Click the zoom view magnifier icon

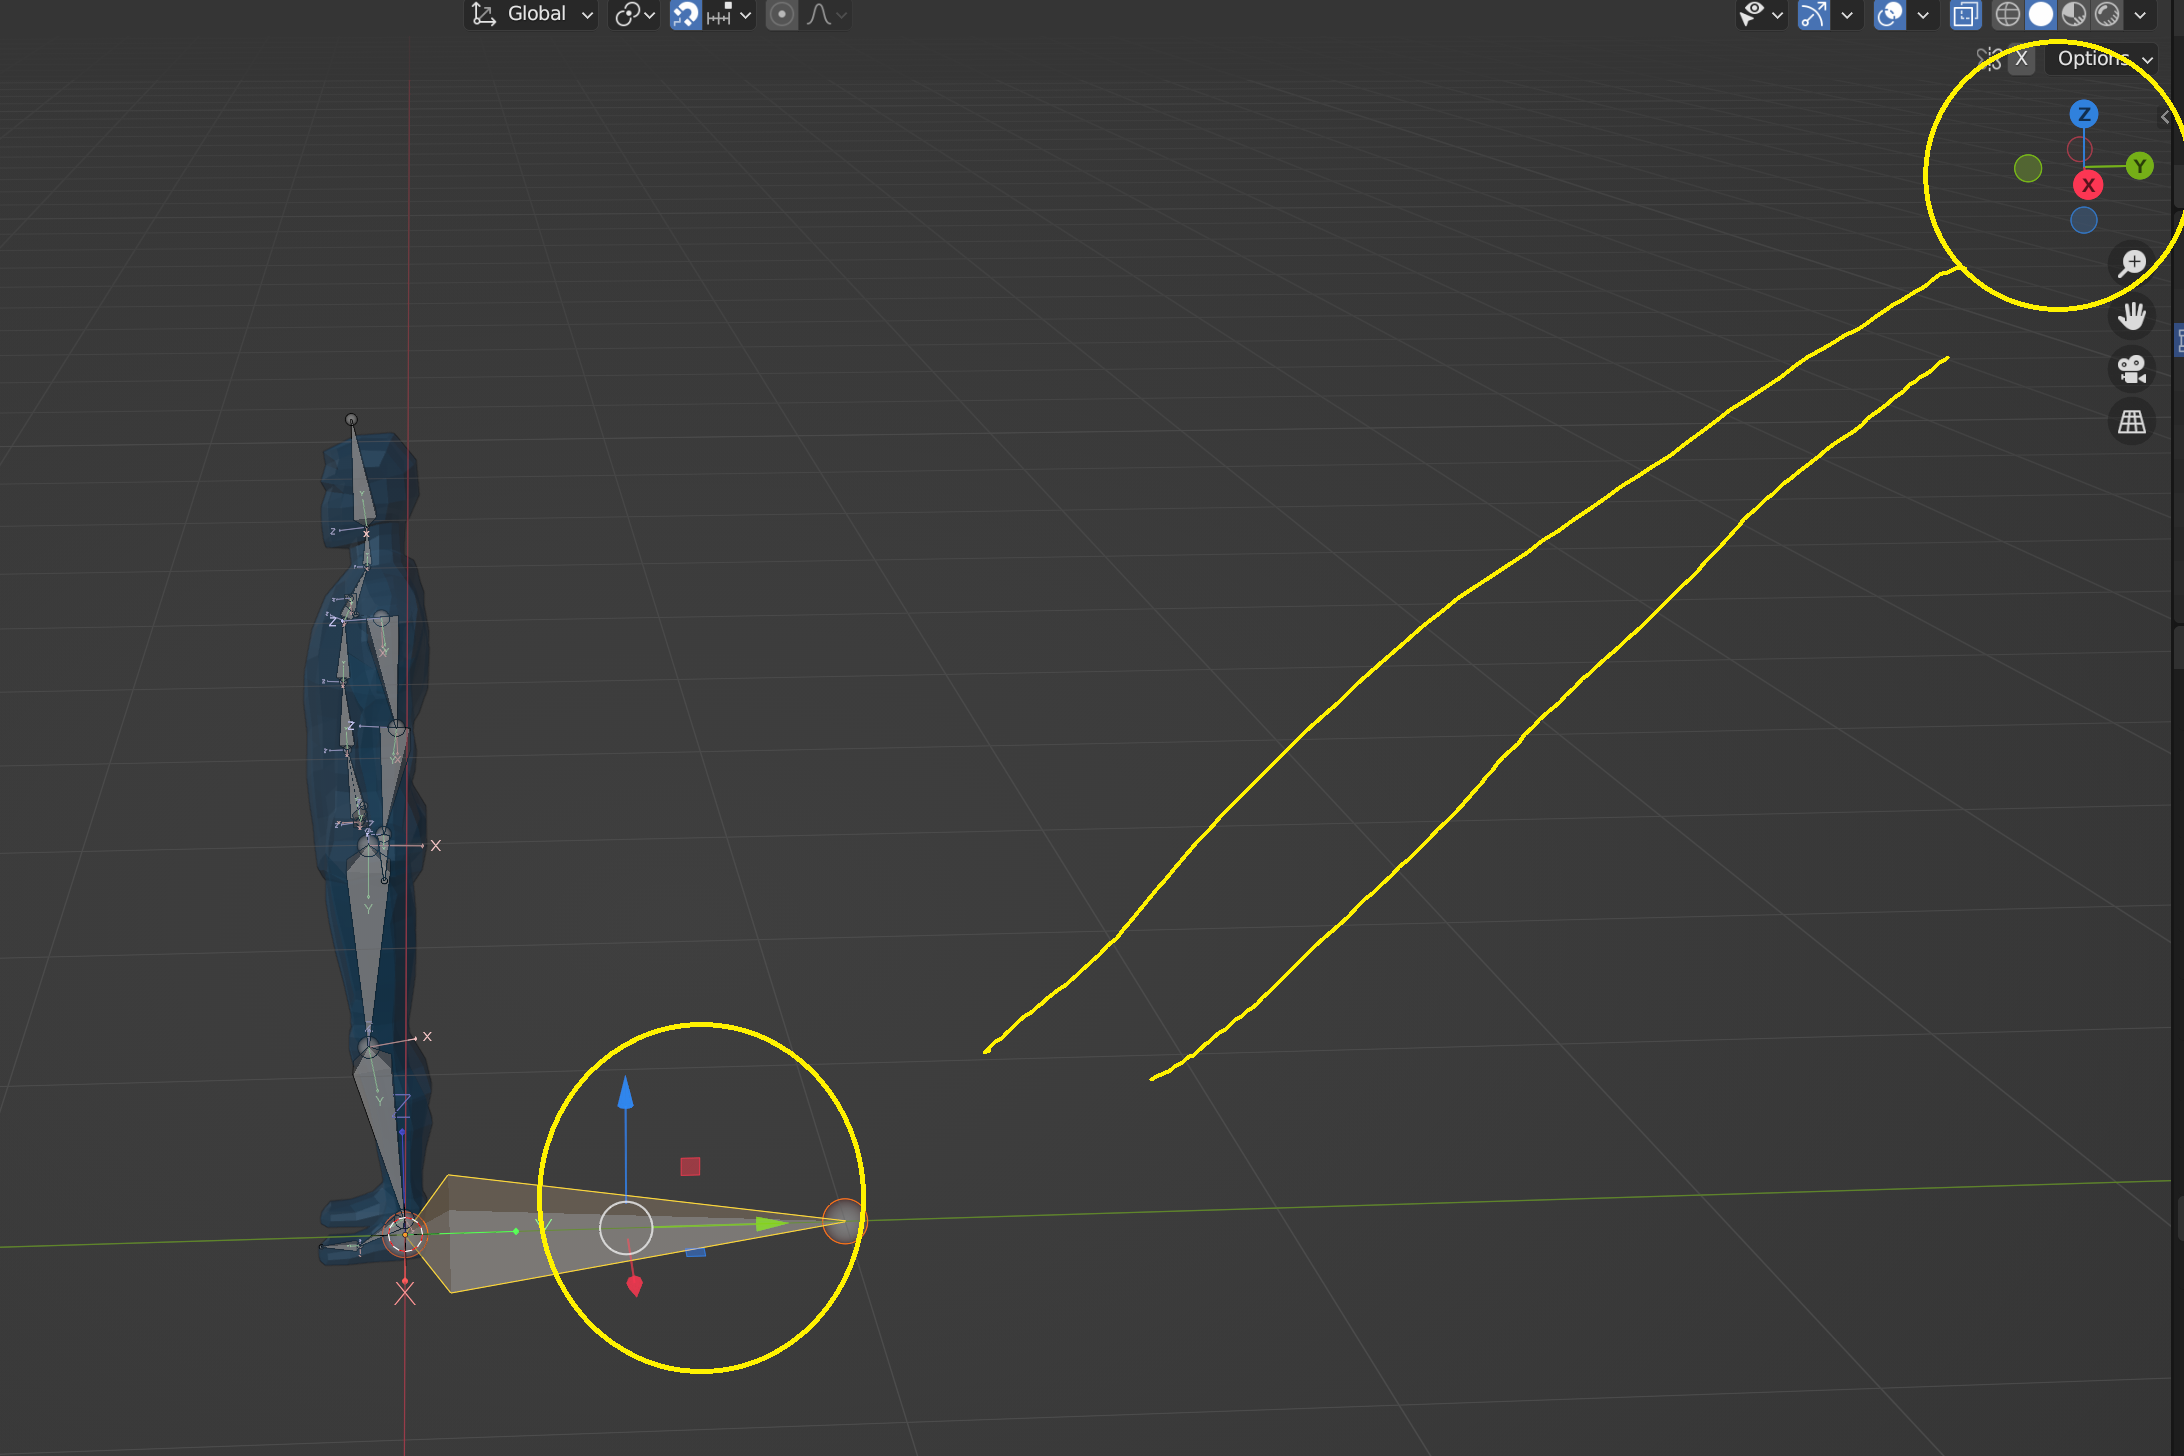click(x=2132, y=263)
